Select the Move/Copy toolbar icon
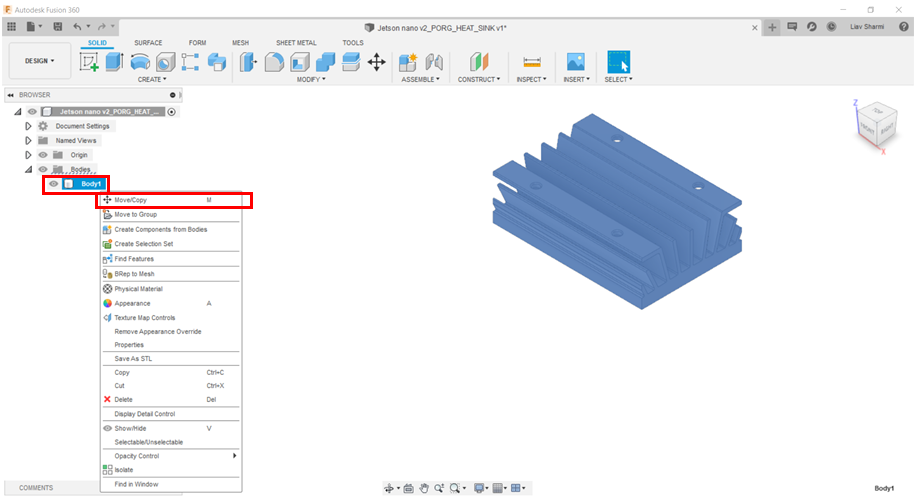The height and width of the screenshot is (497, 917). pyautogui.click(x=377, y=62)
